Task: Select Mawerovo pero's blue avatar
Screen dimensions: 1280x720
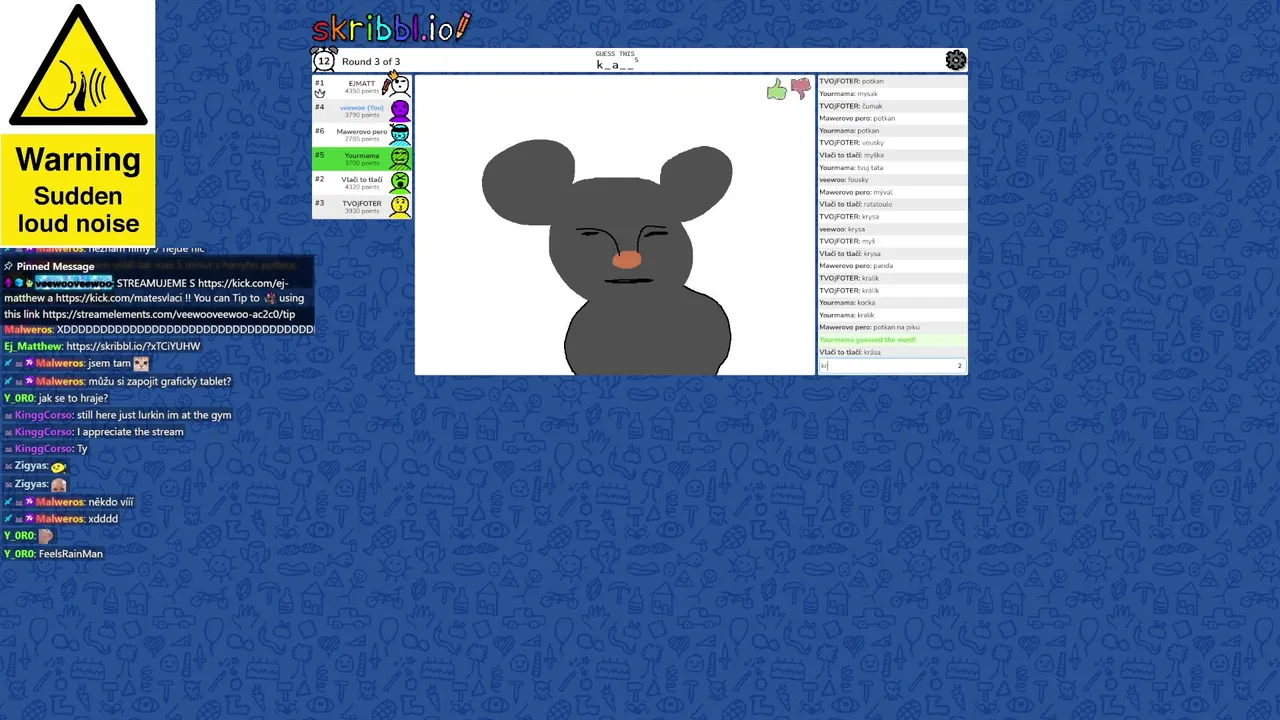Action: click(400, 134)
